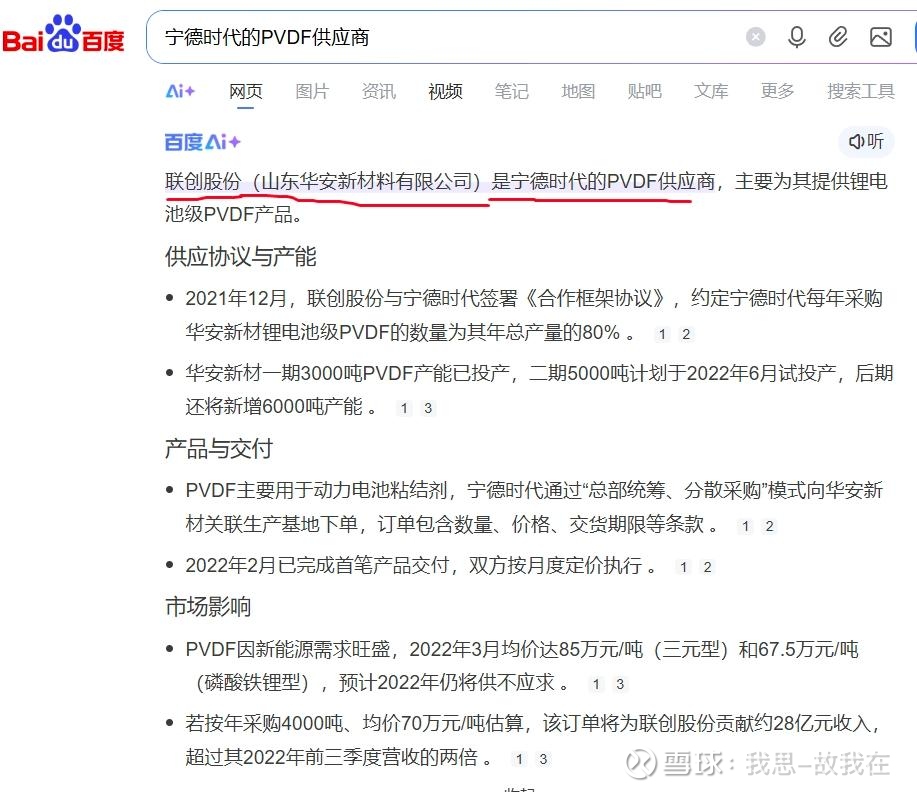Search by image using picture icon
Screen dimensions: 917x792
881,37
